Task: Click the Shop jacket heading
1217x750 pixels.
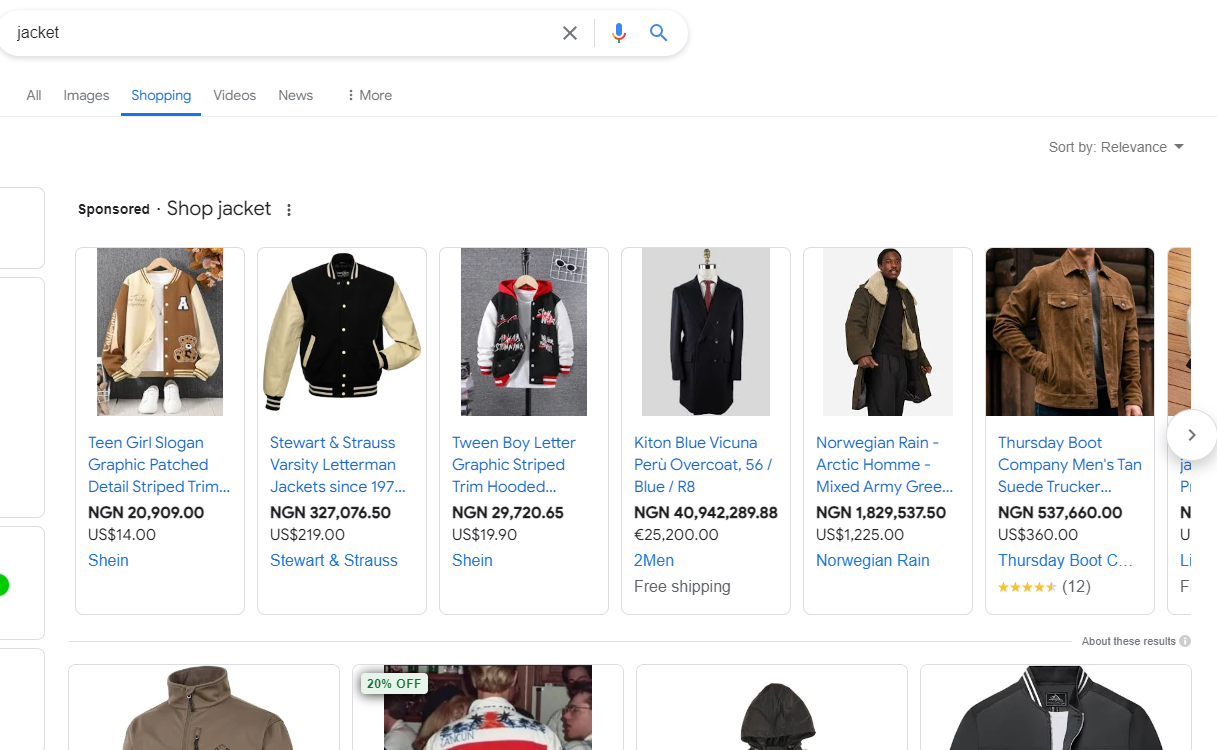Action: (x=219, y=209)
